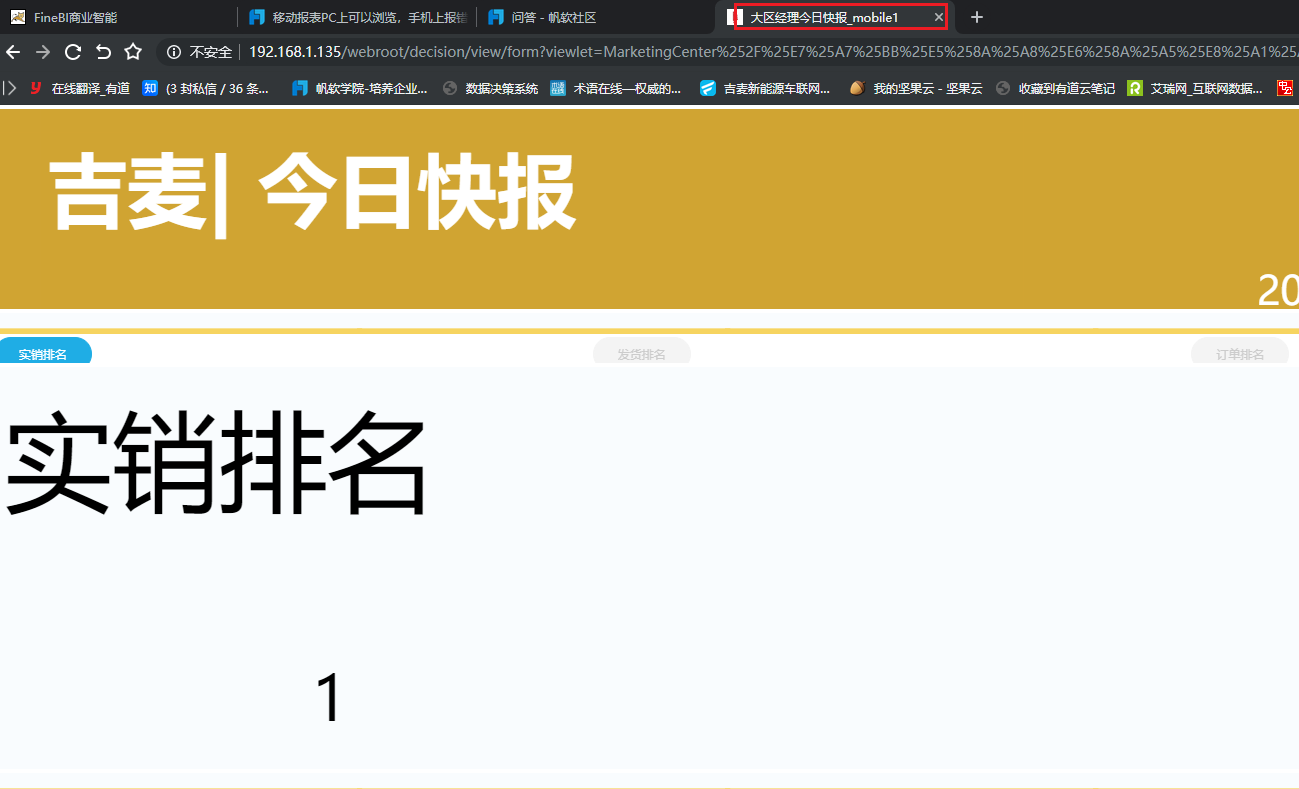Show site info for 不安全 warning

pos(199,52)
